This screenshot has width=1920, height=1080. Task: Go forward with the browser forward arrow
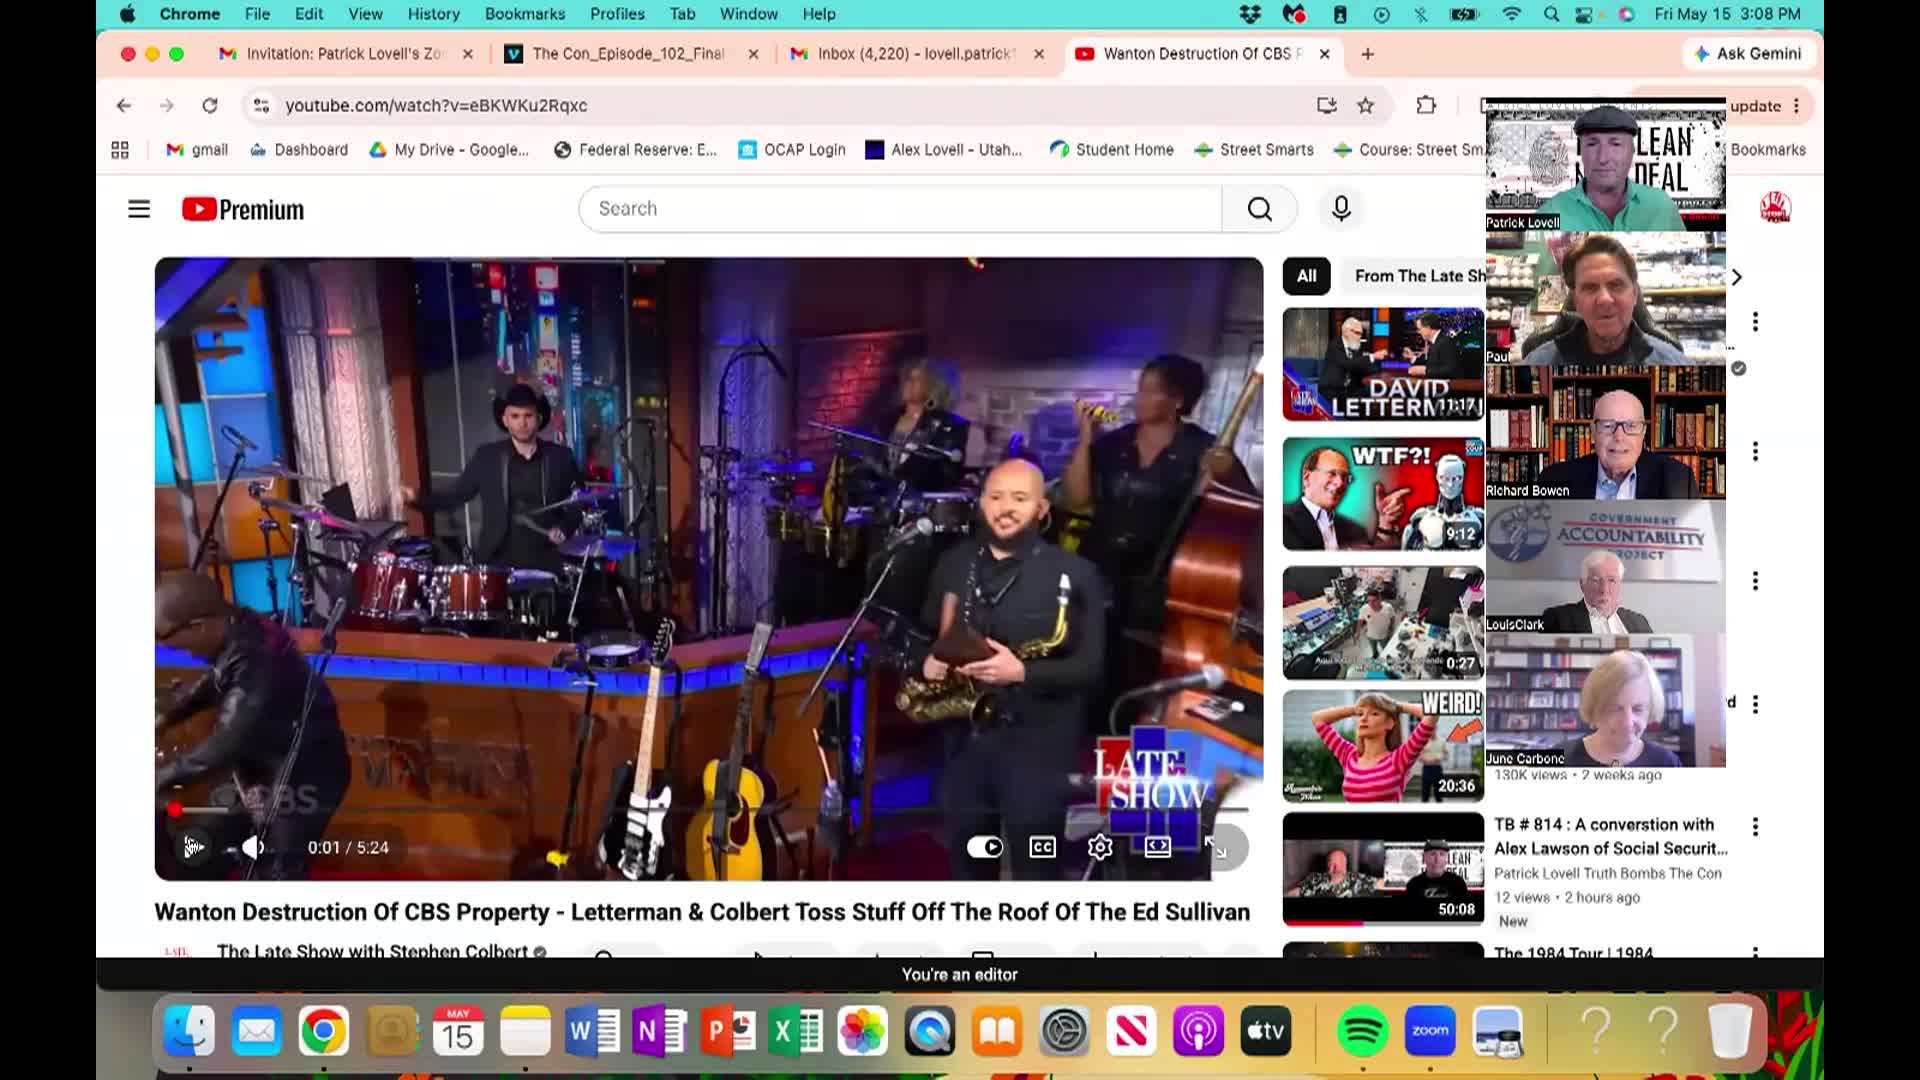(x=167, y=106)
